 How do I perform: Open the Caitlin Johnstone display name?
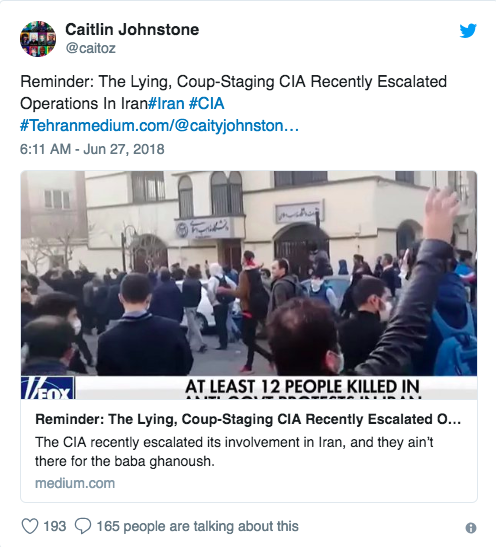[x=132, y=29]
